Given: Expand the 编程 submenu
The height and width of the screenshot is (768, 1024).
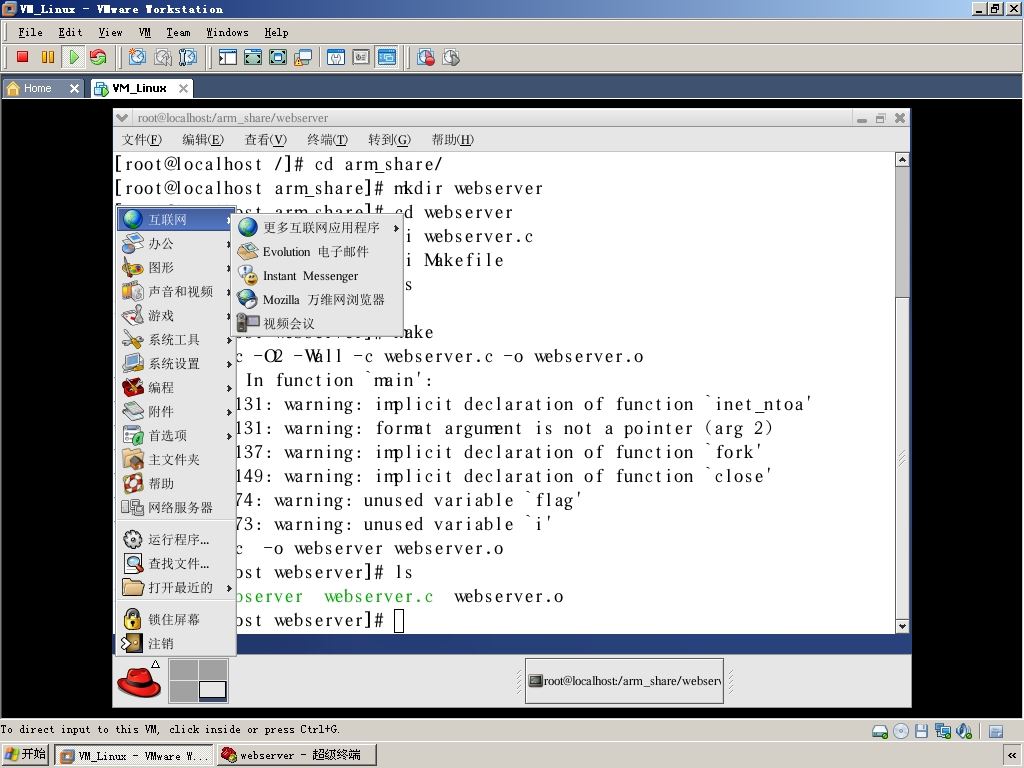Looking at the screenshot, I should pyautogui.click(x=176, y=387).
